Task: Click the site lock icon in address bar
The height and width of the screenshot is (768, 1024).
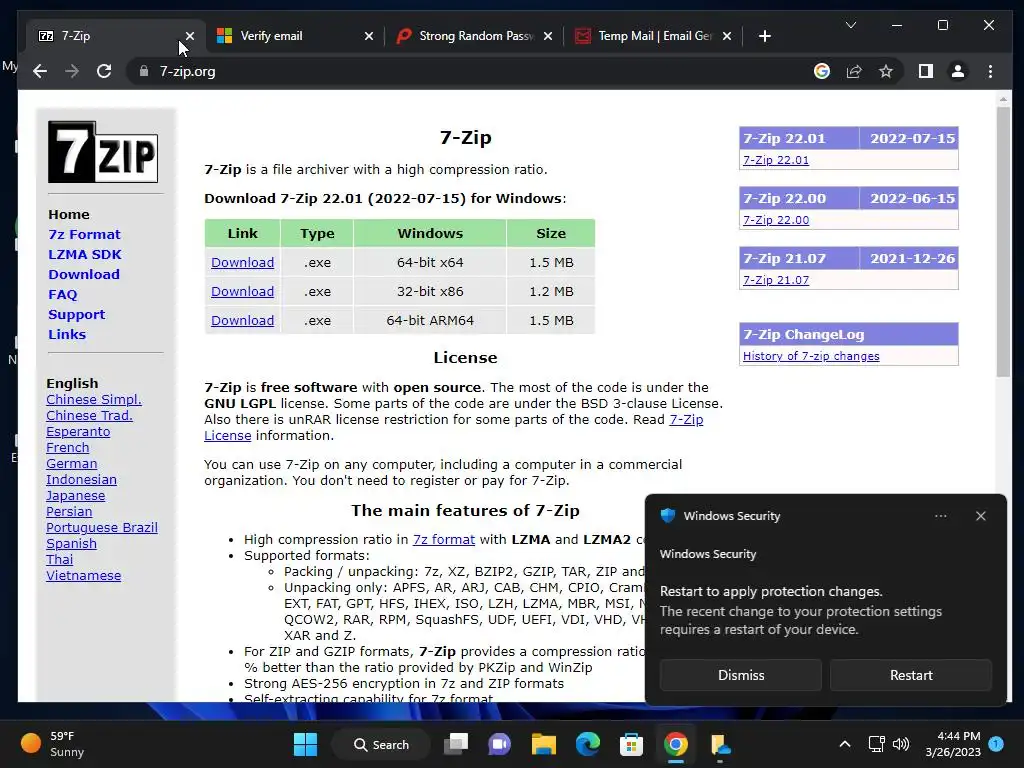Action: 144,71
